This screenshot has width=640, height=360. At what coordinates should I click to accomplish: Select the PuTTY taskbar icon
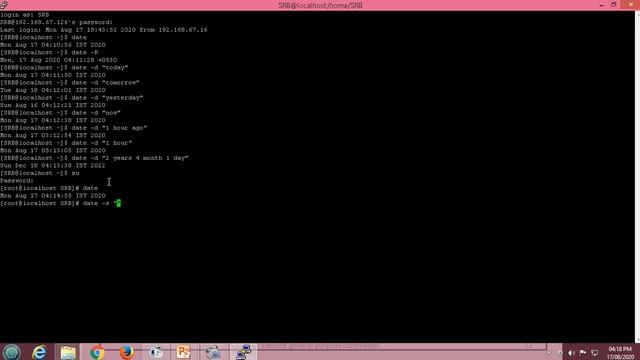(243, 352)
